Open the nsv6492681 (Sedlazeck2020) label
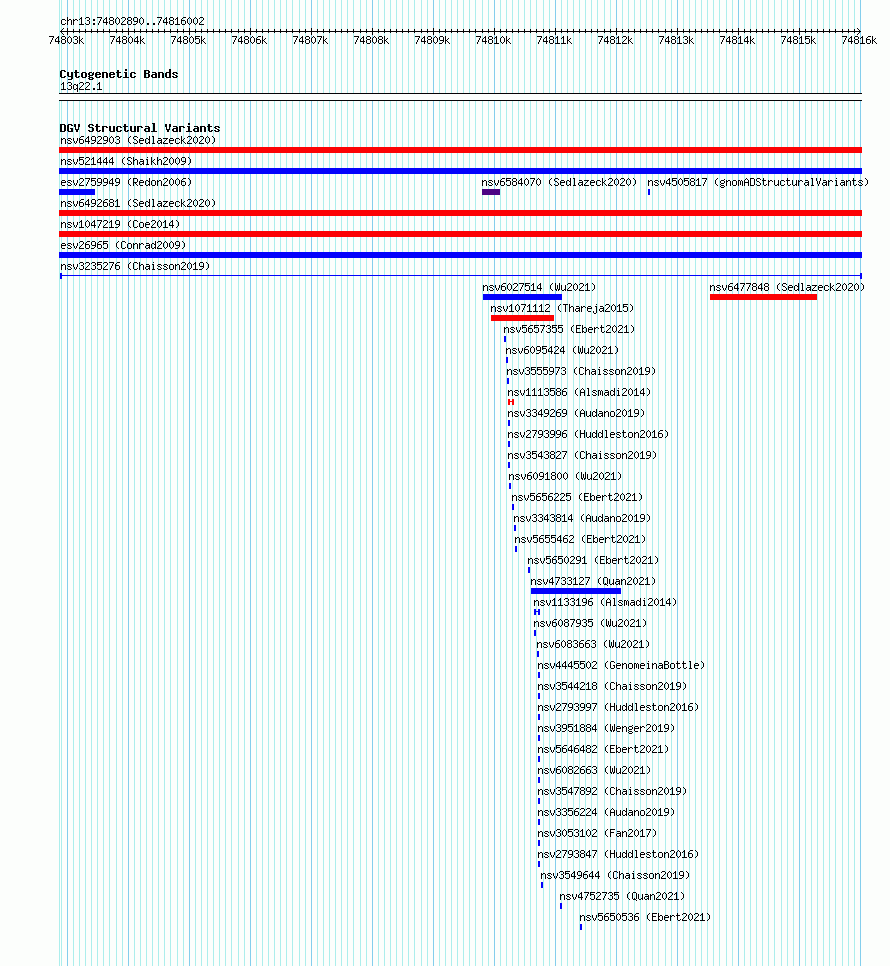Image resolution: width=890 pixels, height=966 pixels. tap(138, 203)
